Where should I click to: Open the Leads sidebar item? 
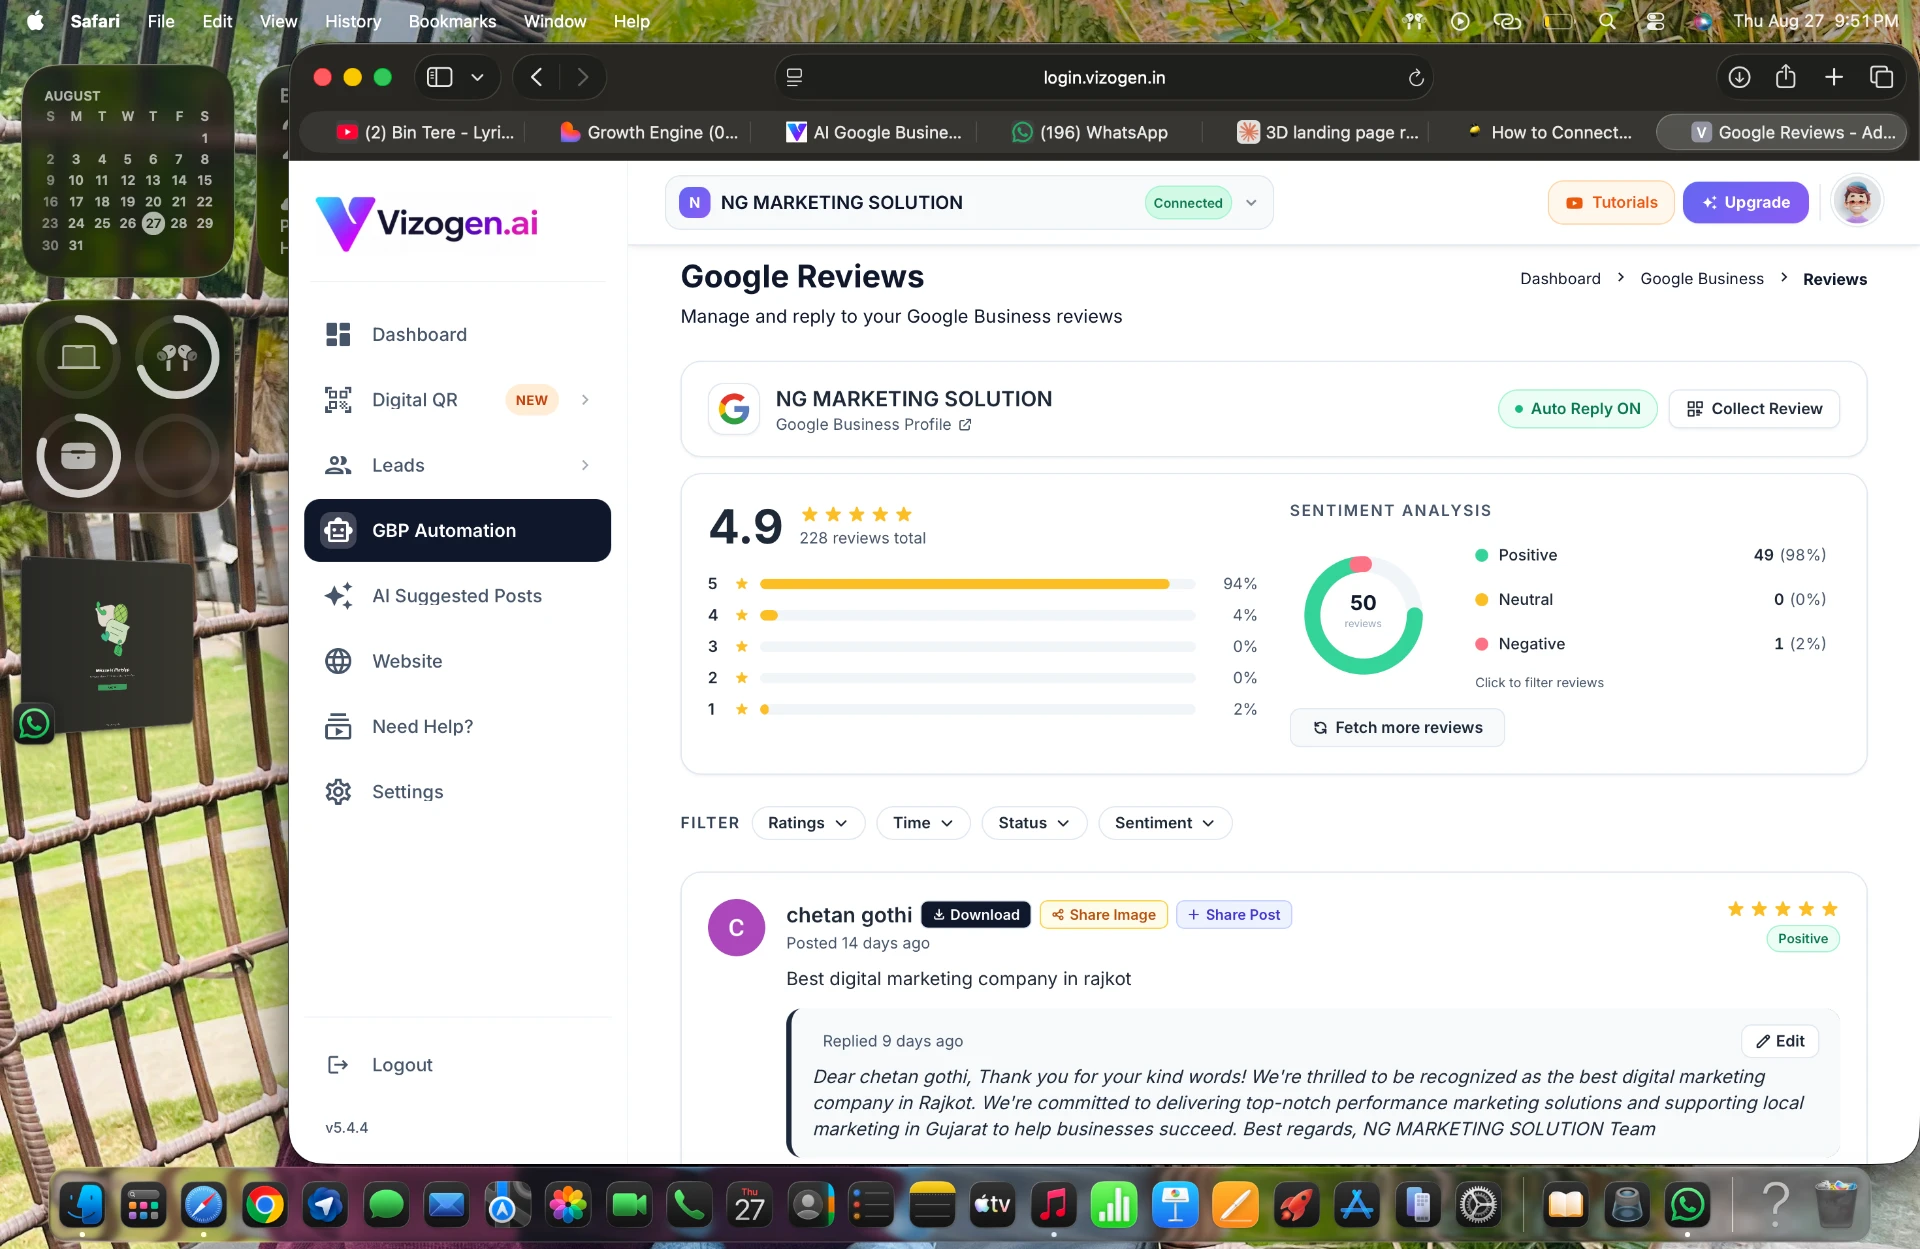point(457,465)
